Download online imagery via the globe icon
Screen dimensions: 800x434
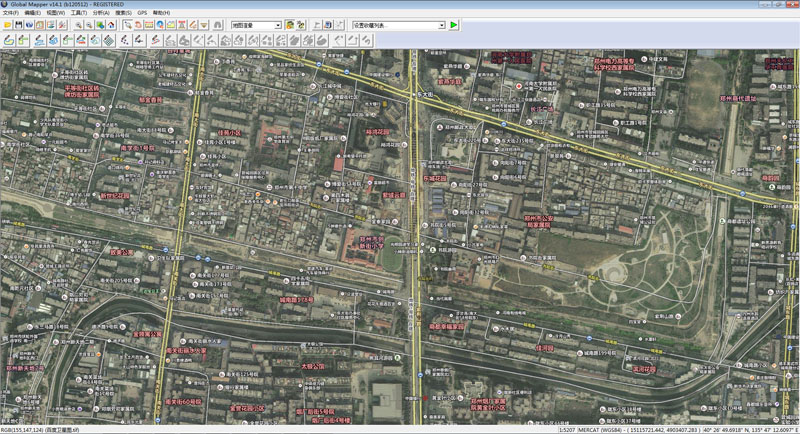pos(30,25)
